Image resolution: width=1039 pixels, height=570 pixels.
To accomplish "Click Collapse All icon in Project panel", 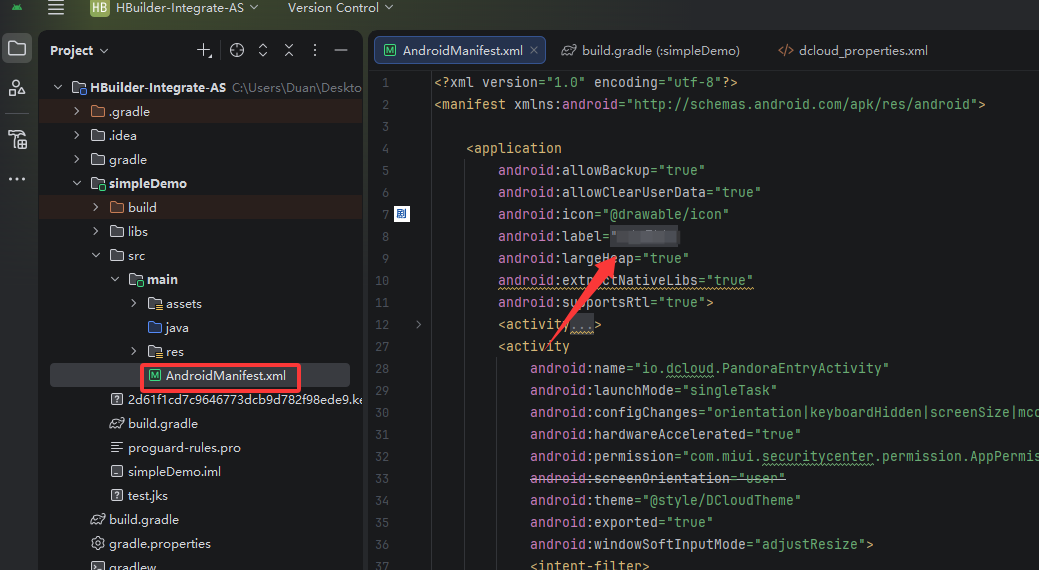I will (x=289, y=50).
